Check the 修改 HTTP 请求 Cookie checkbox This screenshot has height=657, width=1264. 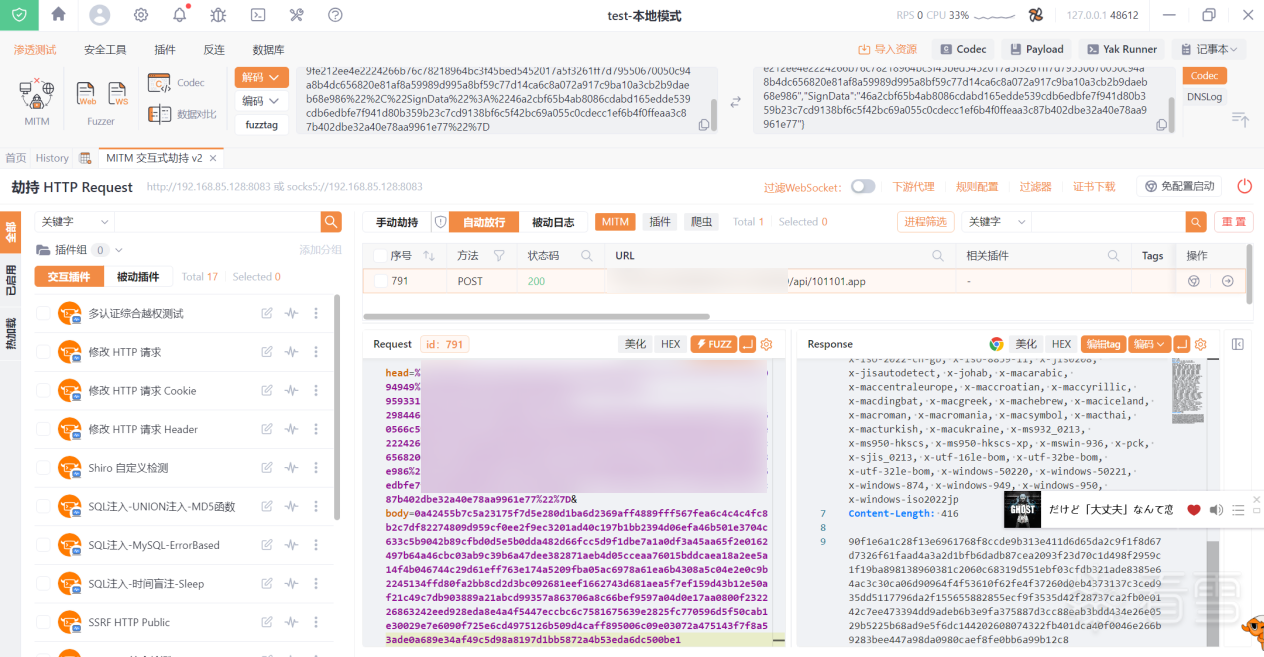42,391
